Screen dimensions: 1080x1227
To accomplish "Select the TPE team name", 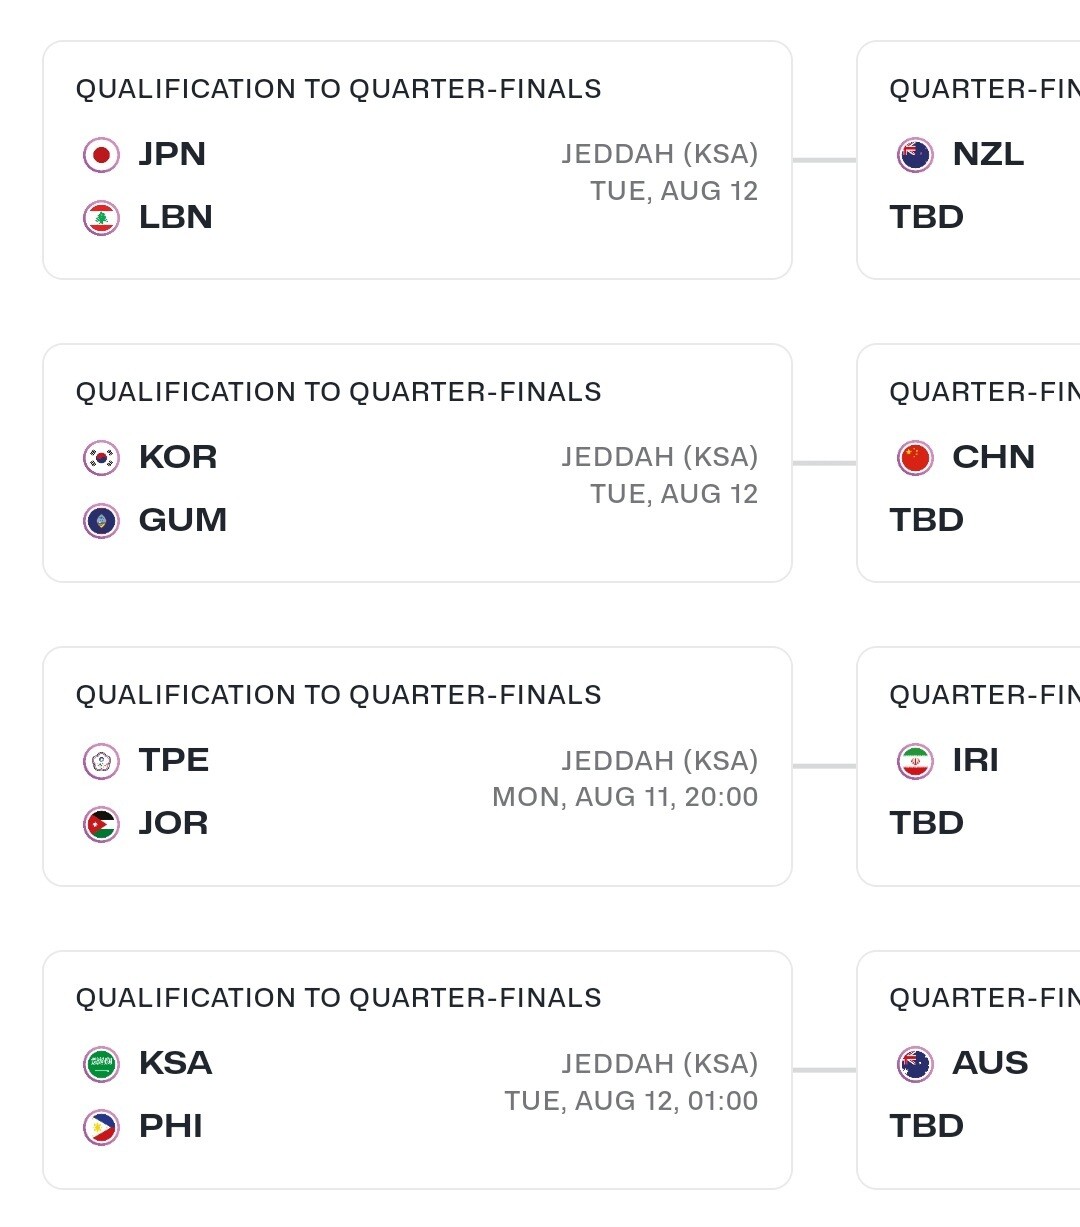I will point(174,760).
